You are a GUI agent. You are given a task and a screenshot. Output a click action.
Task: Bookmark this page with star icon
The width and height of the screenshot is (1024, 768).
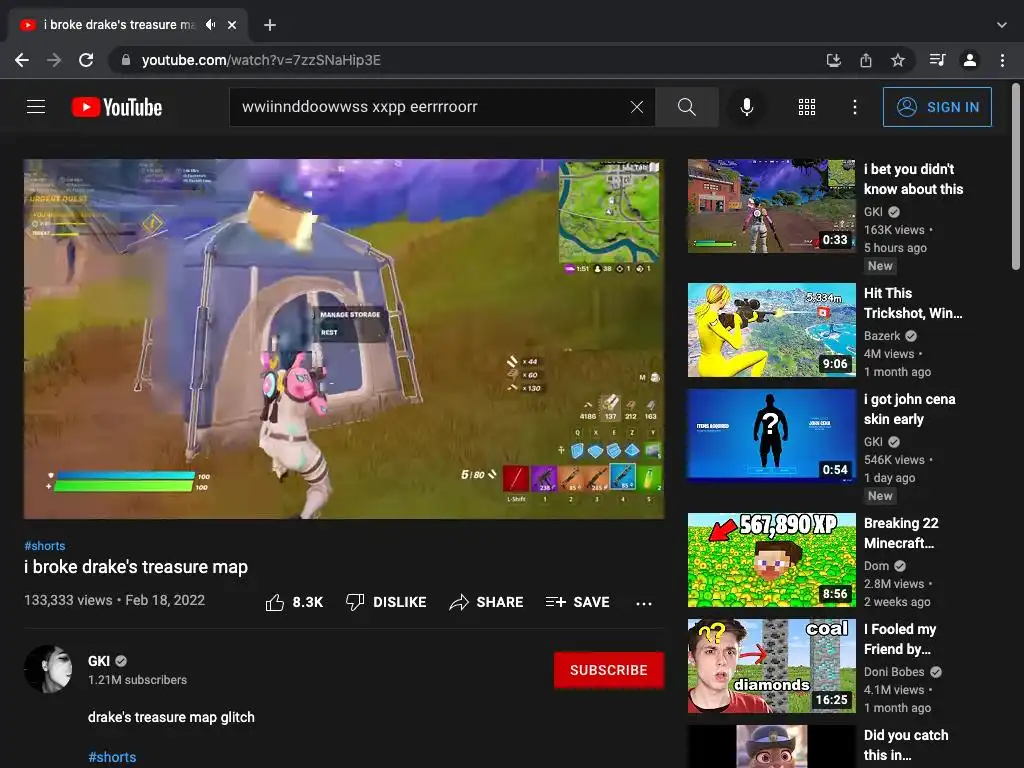click(x=898, y=60)
